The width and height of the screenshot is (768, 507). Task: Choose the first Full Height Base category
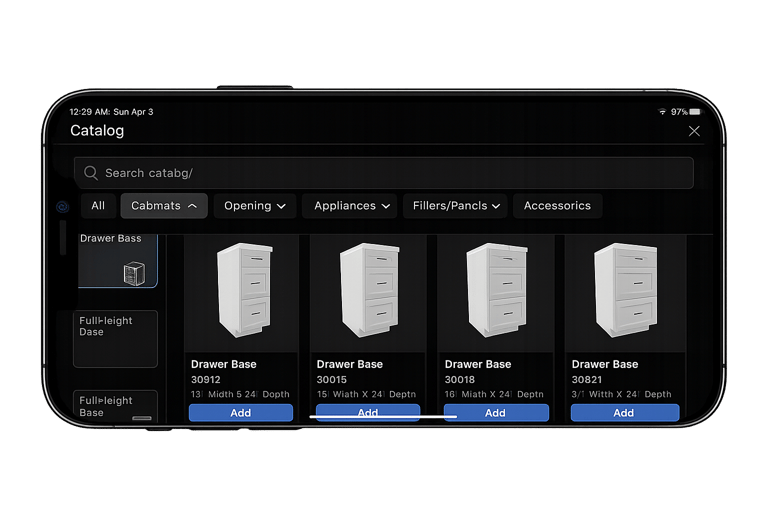click(115, 338)
